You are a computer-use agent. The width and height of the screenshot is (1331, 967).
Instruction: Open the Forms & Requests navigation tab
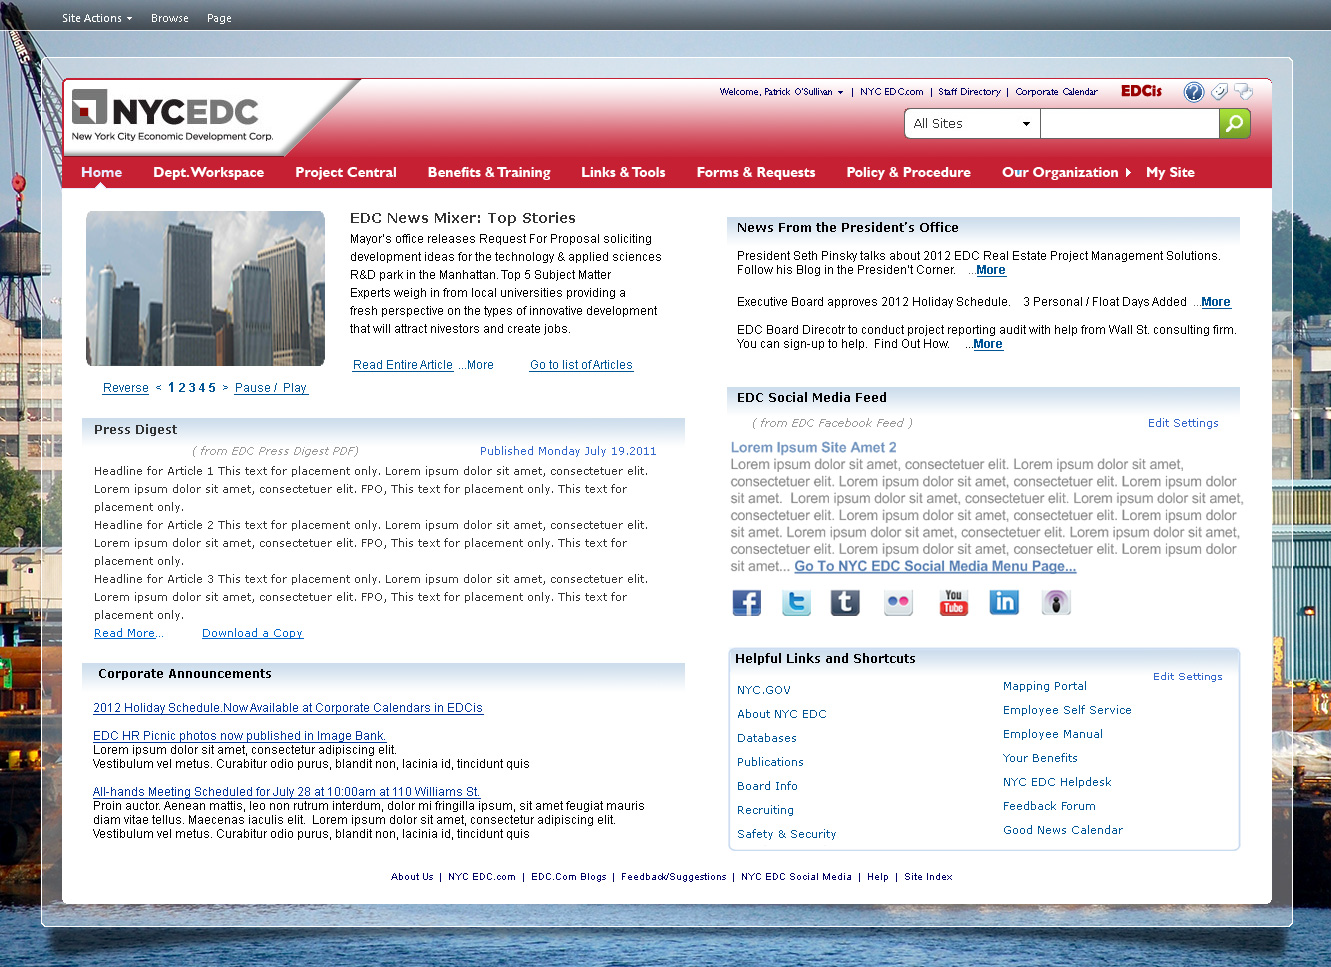756,172
